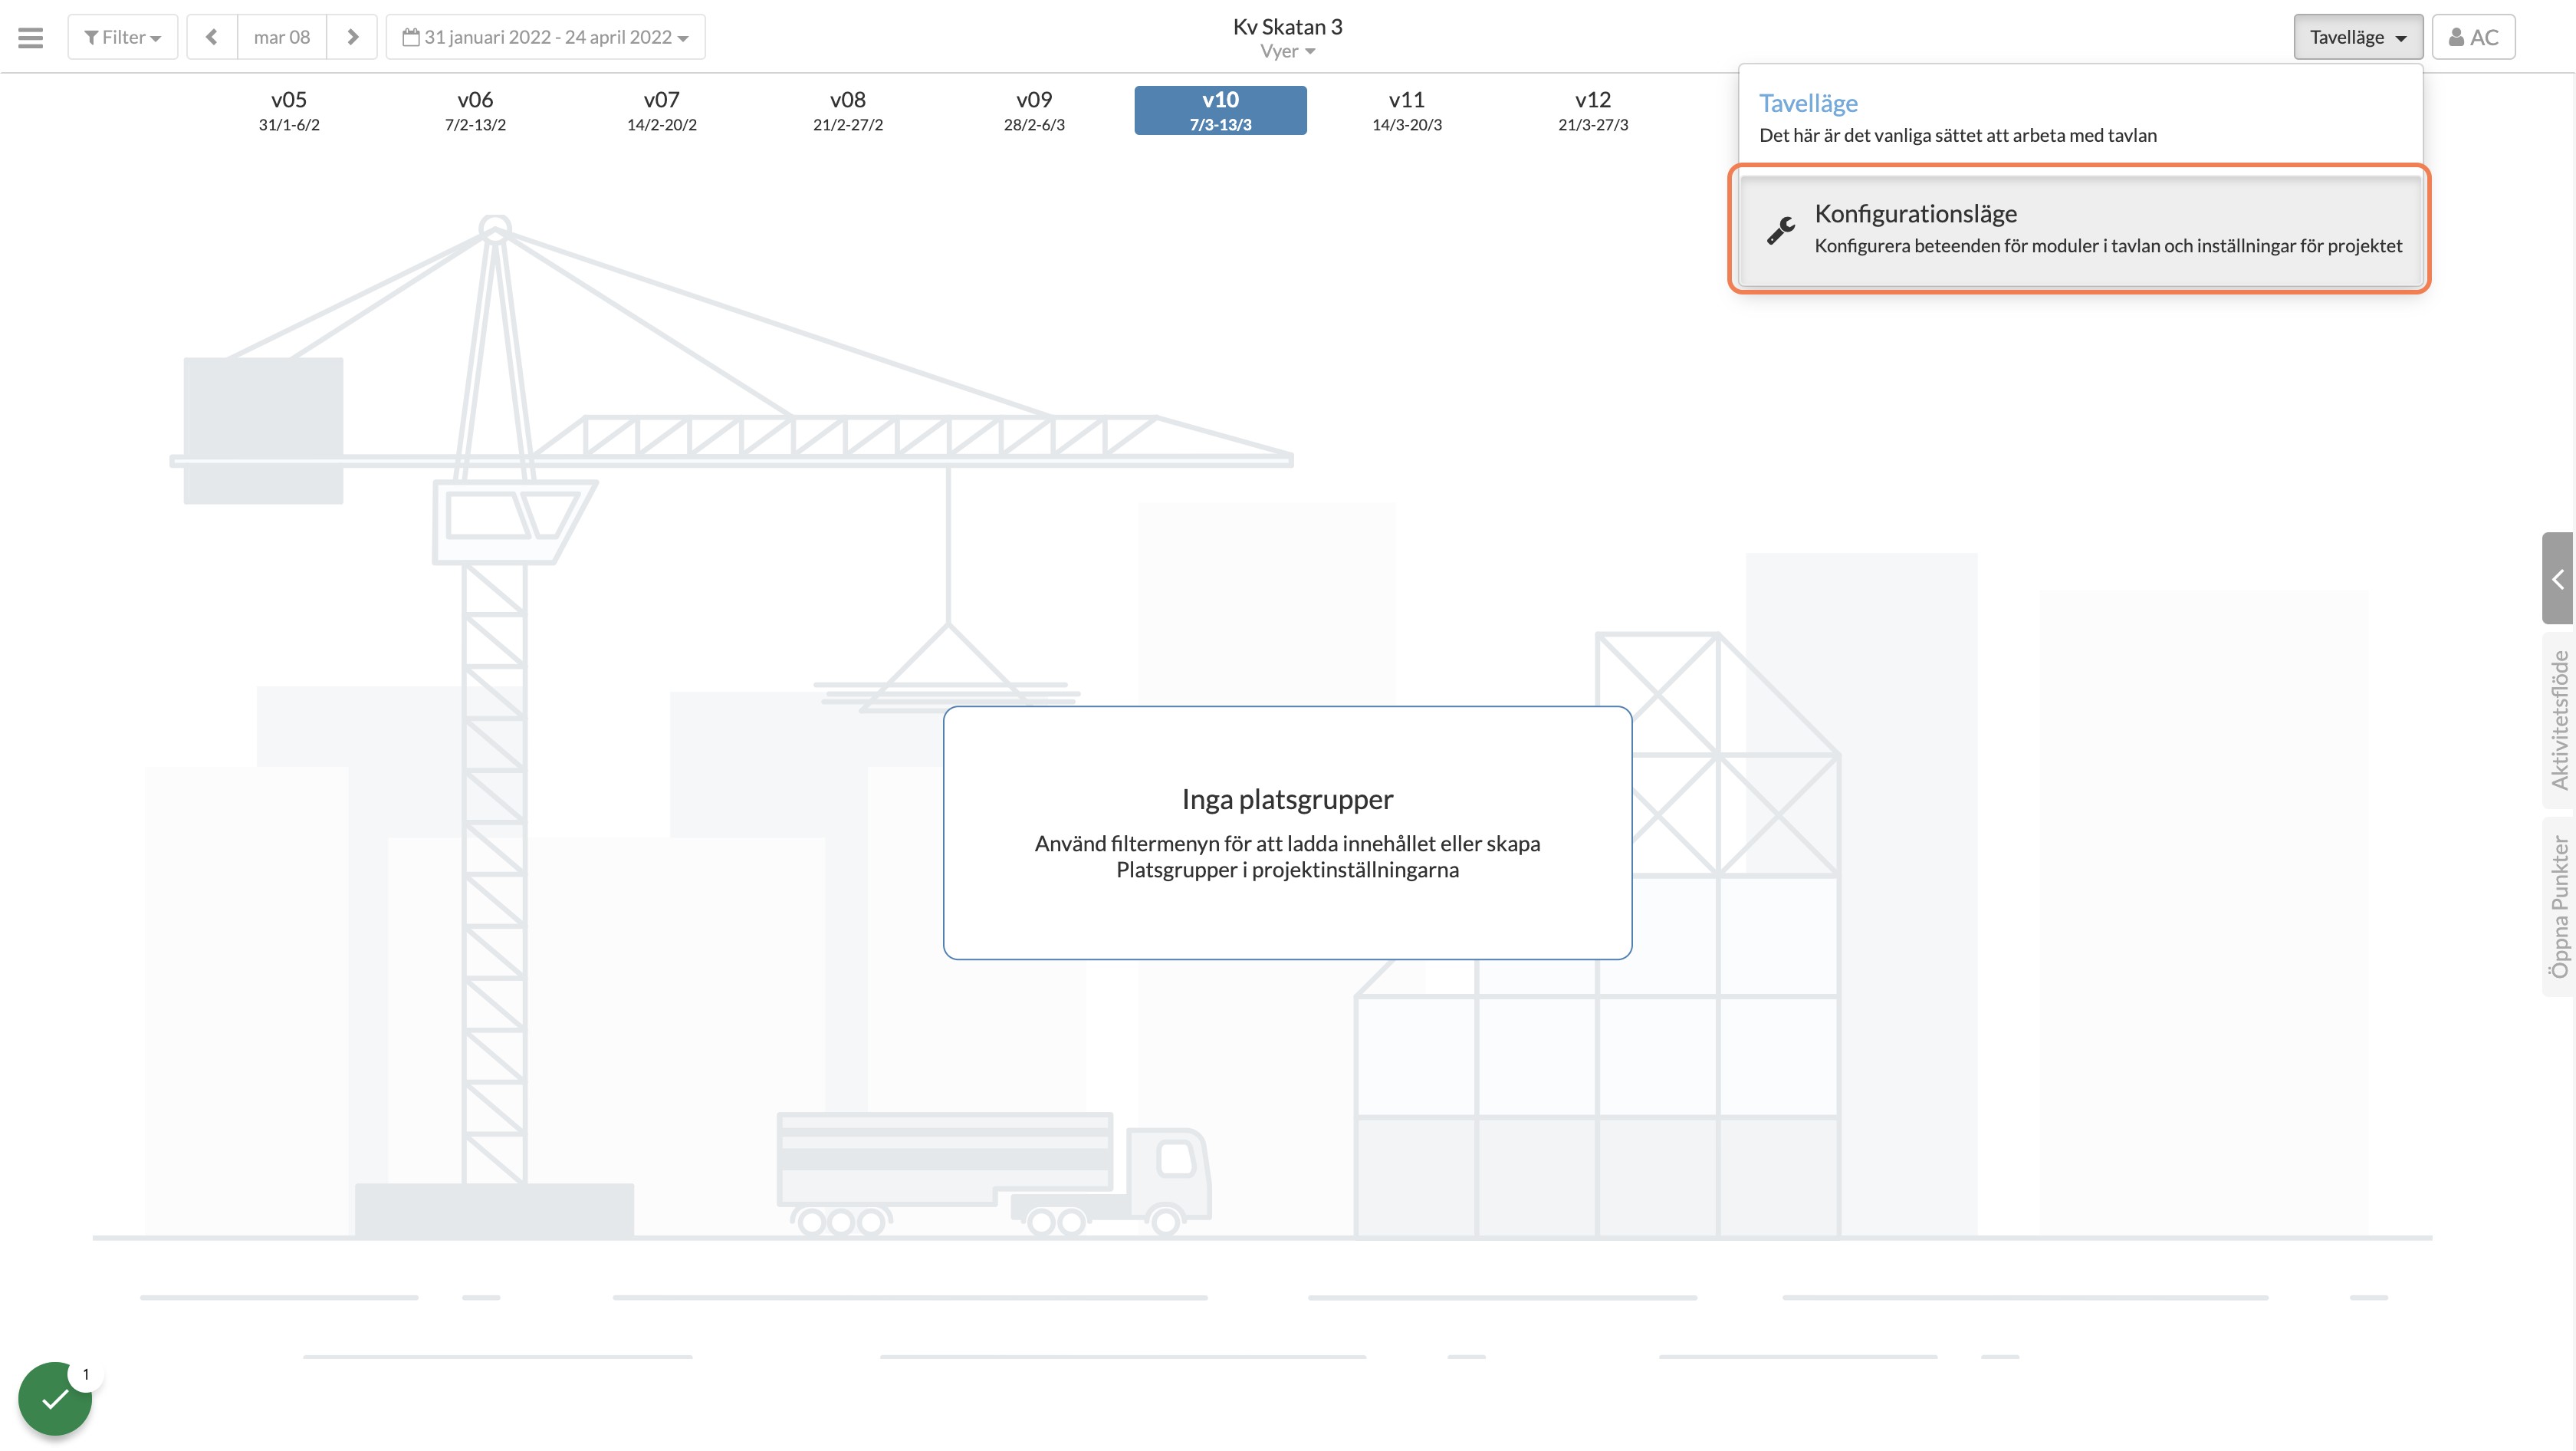Open the Öppna Punkter side tab
Viewport: 2576px width, 1451px height.
(2559, 906)
